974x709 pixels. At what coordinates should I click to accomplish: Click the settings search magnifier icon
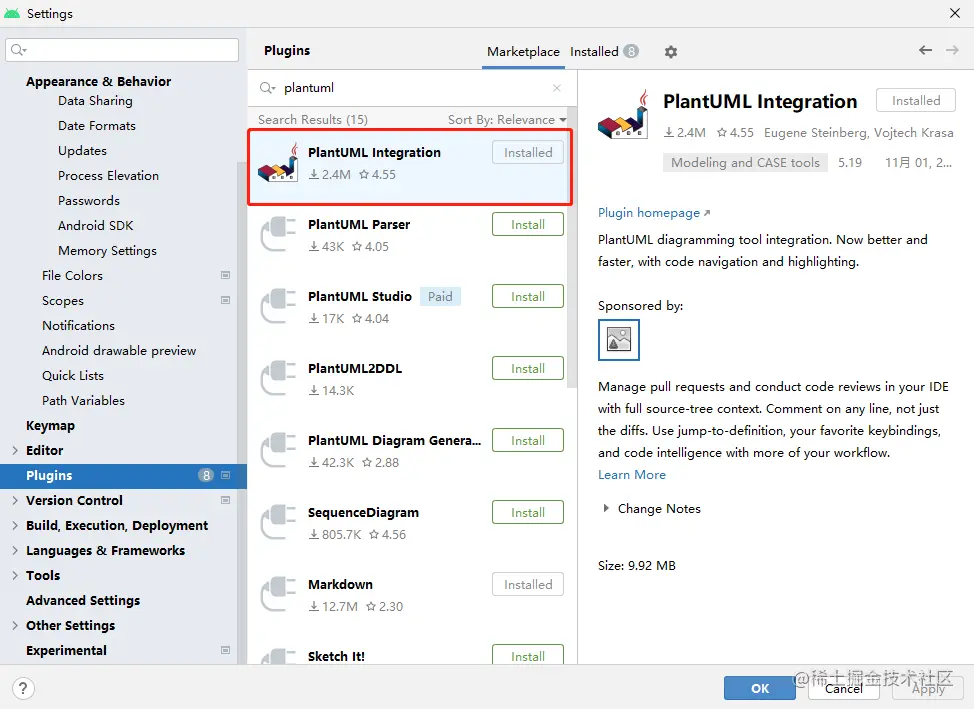pos(19,50)
